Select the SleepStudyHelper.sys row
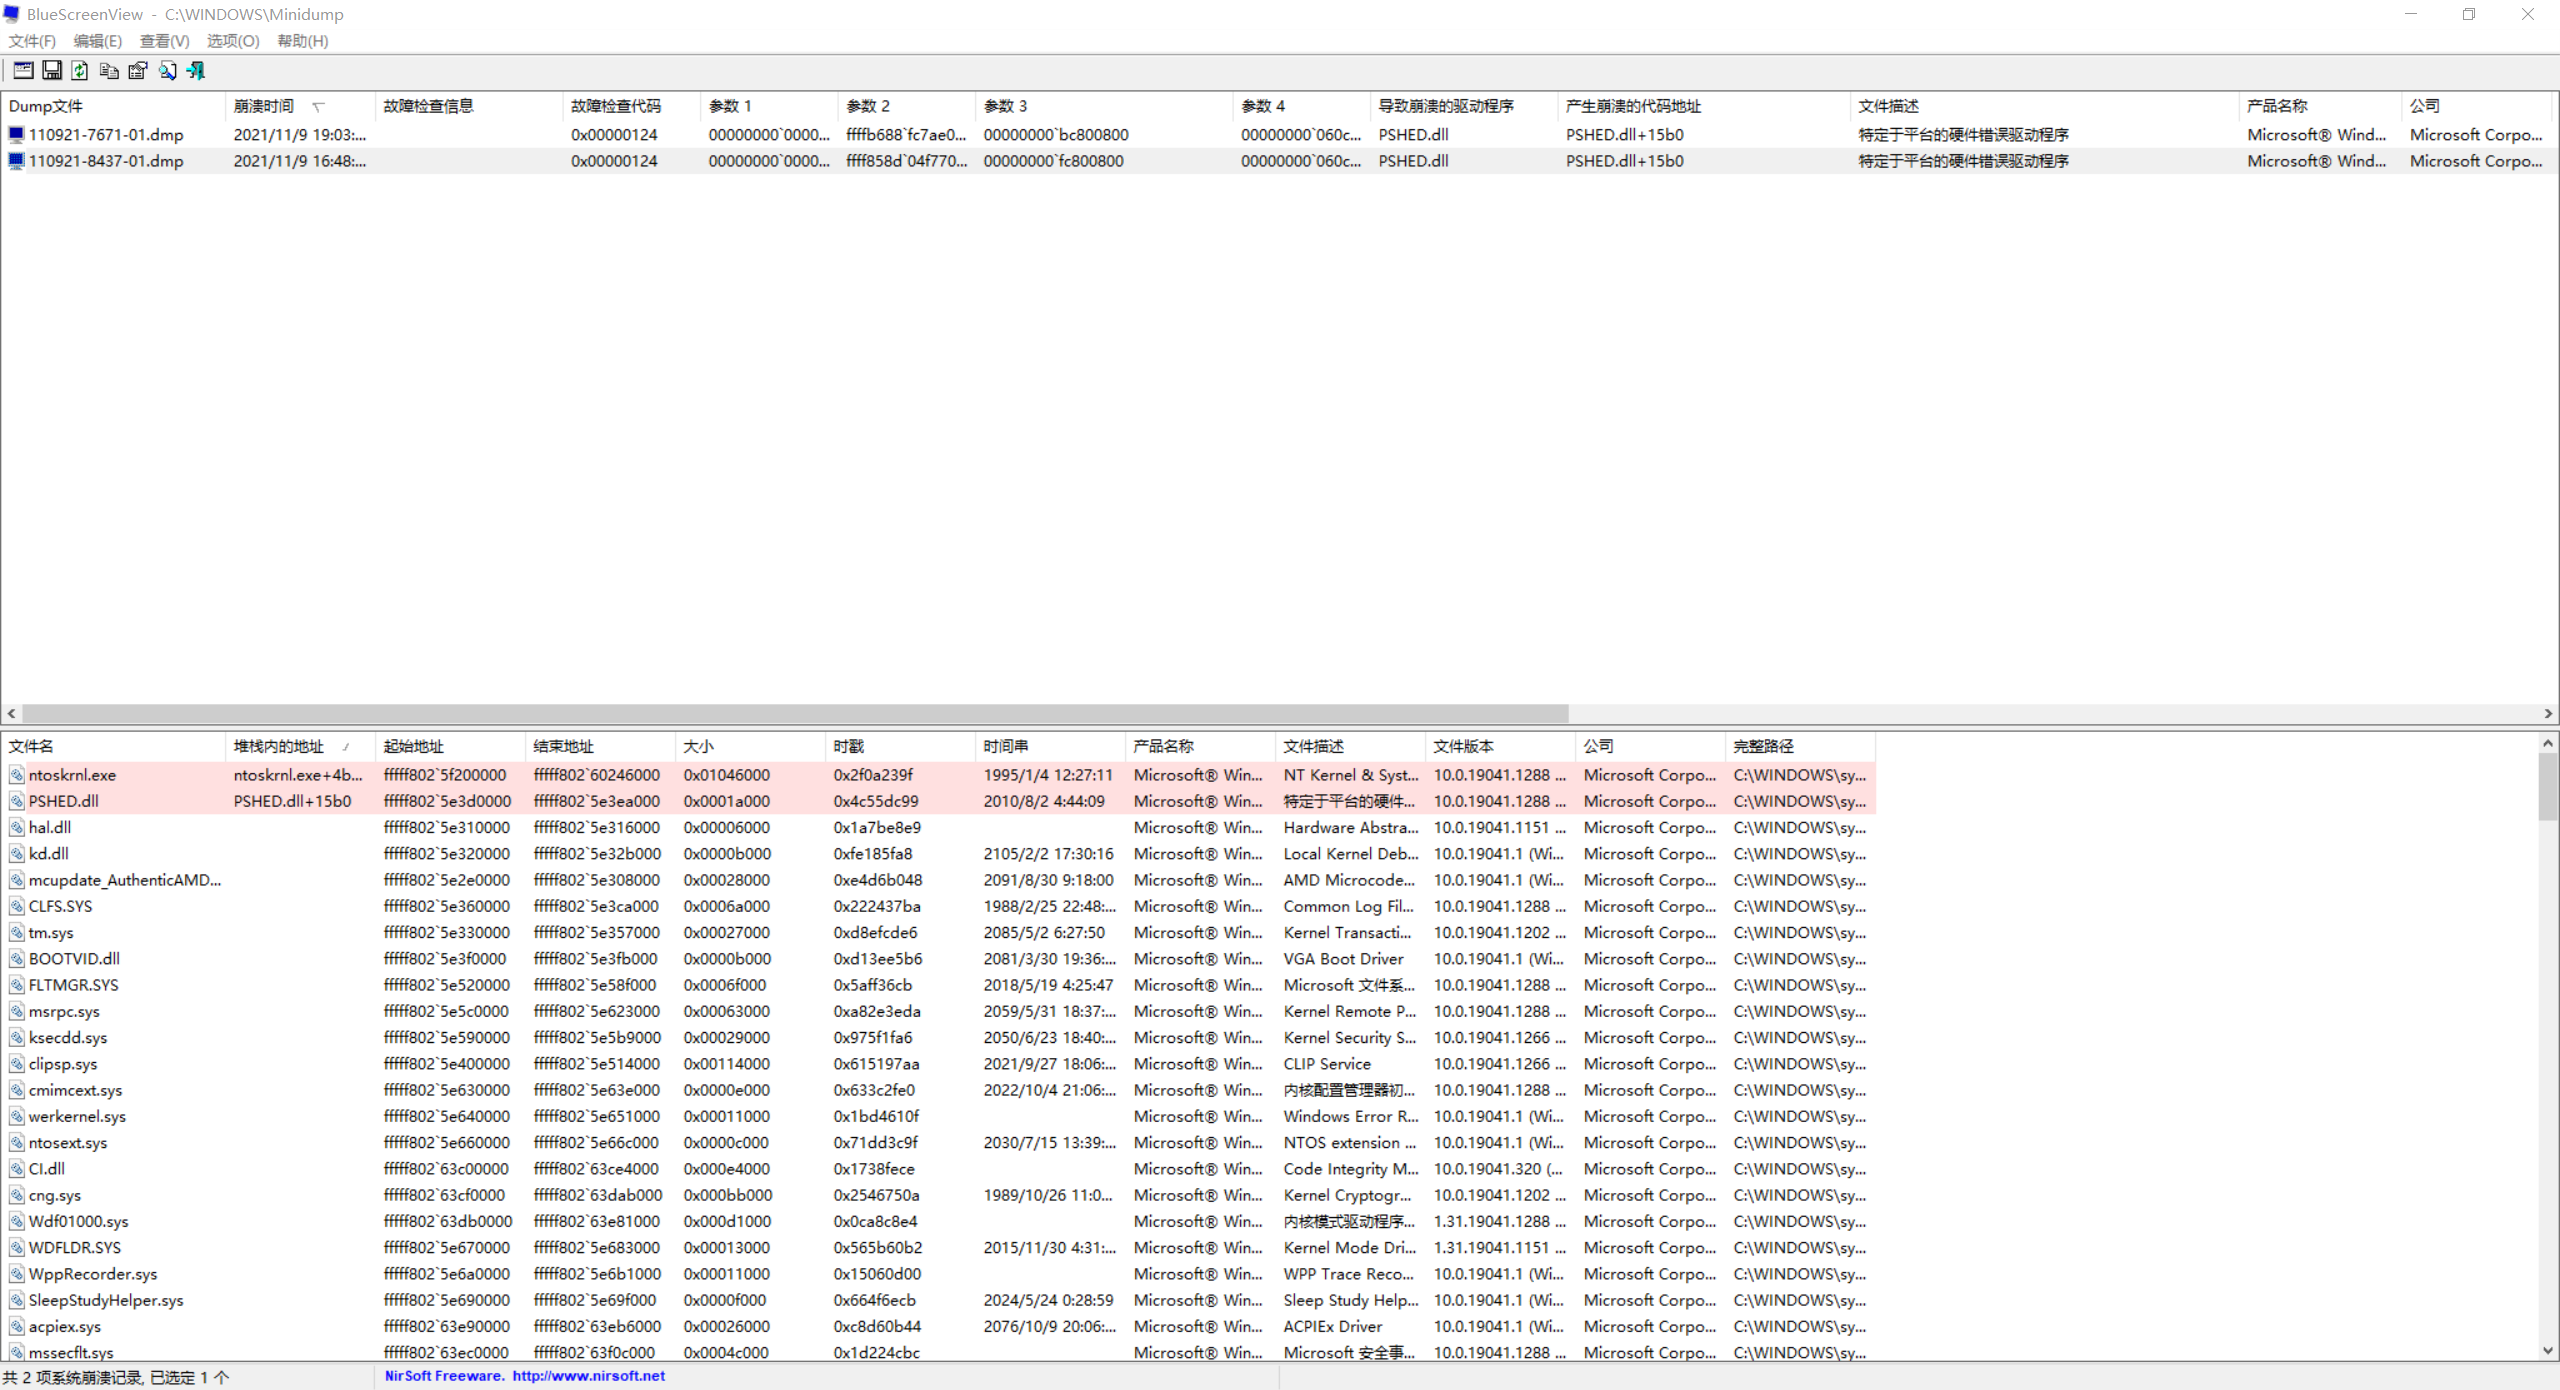The height and width of the screenshot is (1390, 2560). (938, 1300)
